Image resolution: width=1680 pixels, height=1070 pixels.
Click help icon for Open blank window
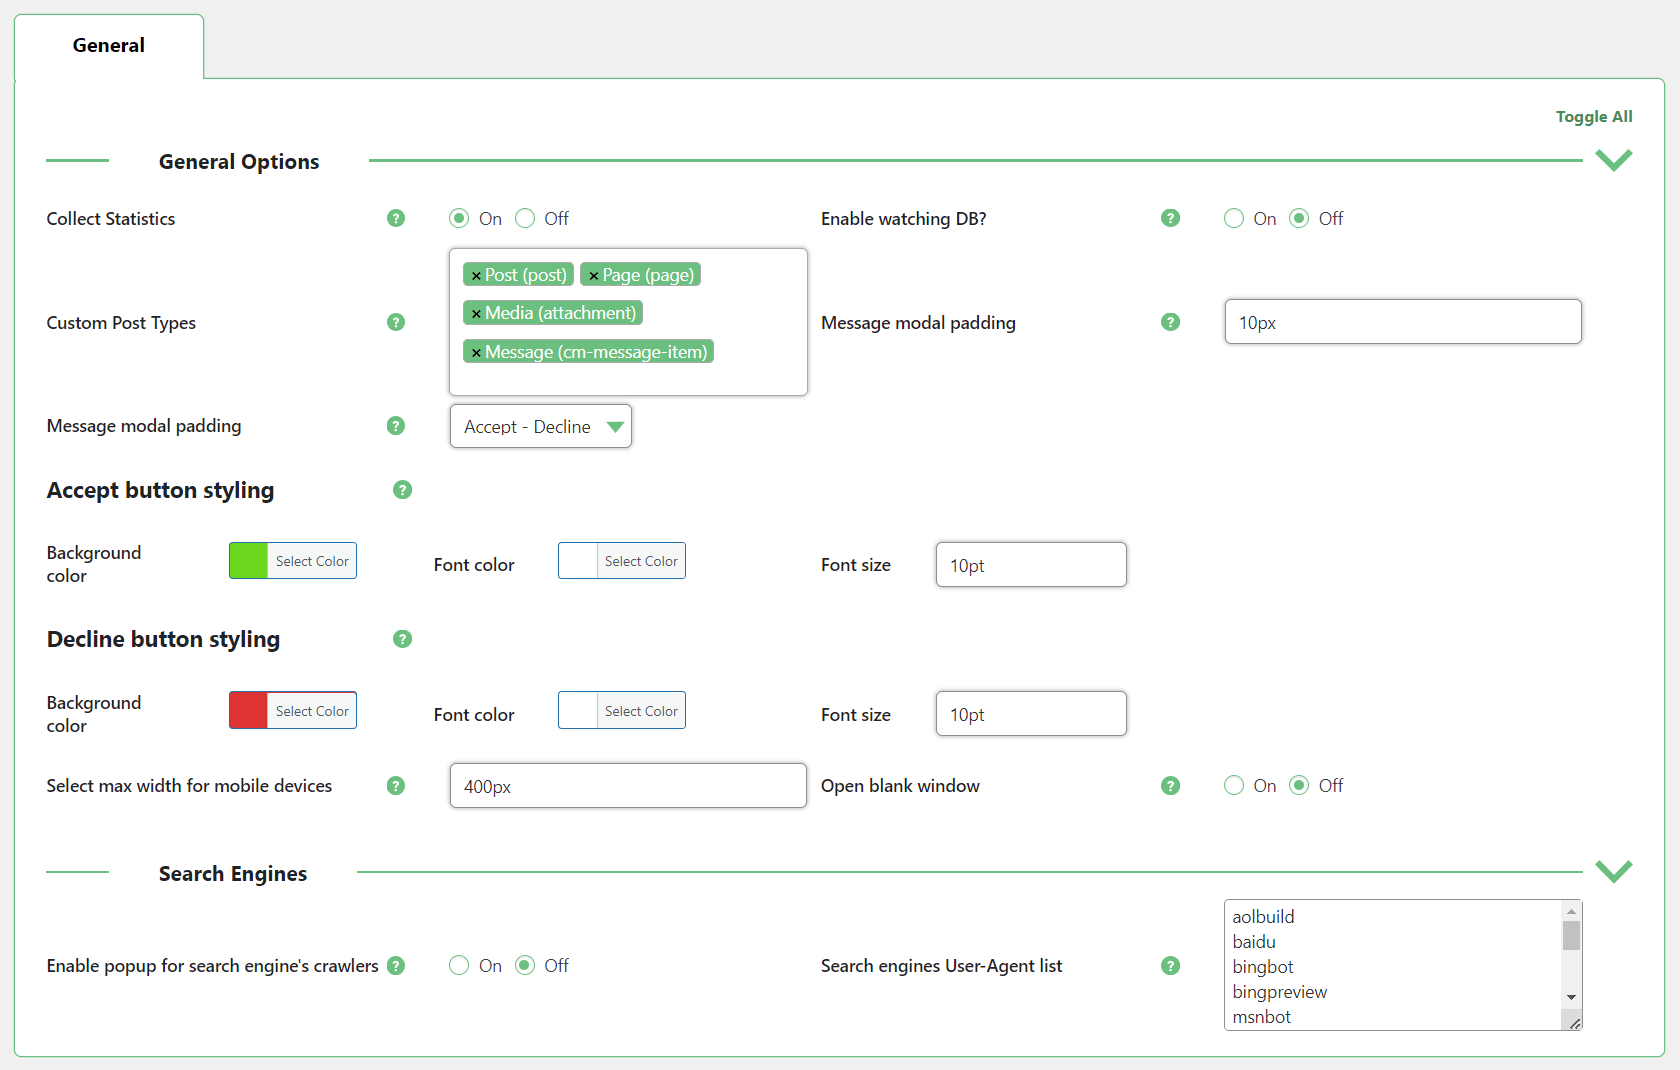1170,786
